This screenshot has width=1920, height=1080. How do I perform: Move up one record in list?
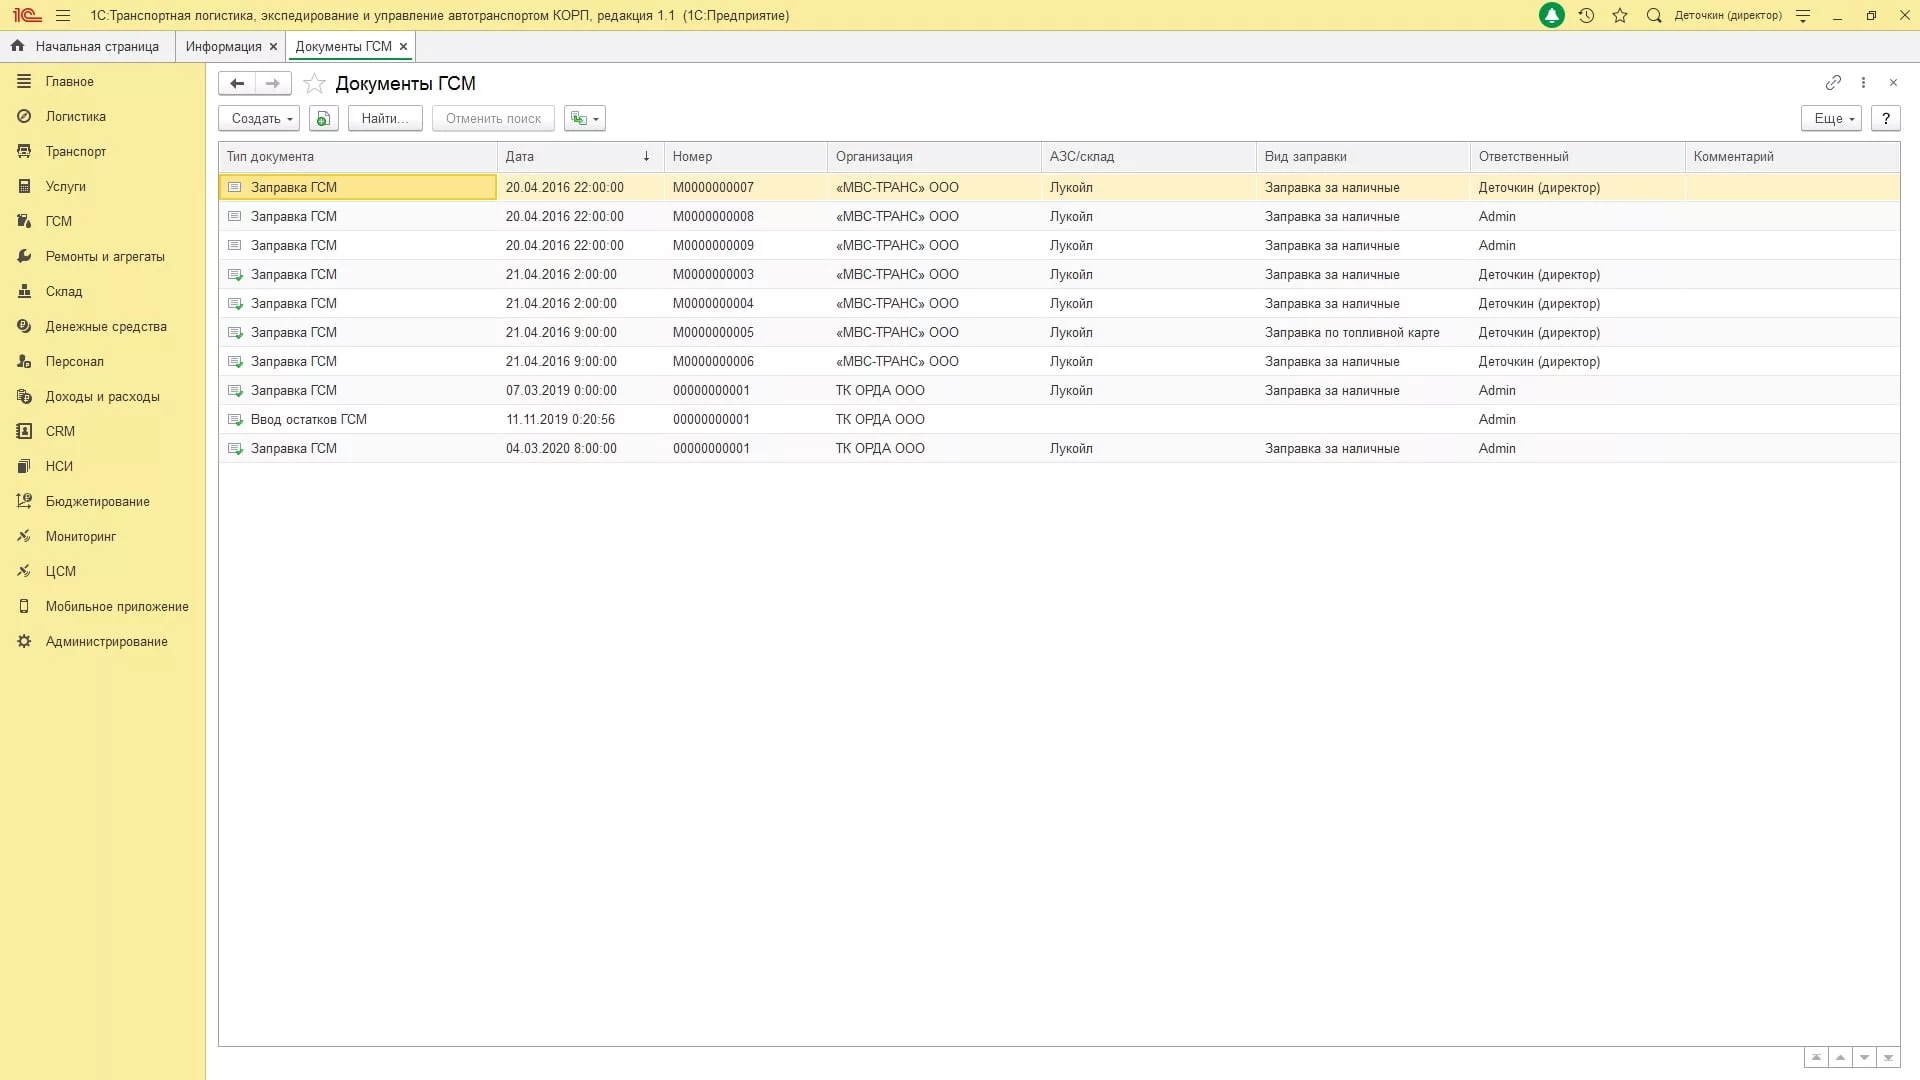[x=1840, y=1057]
